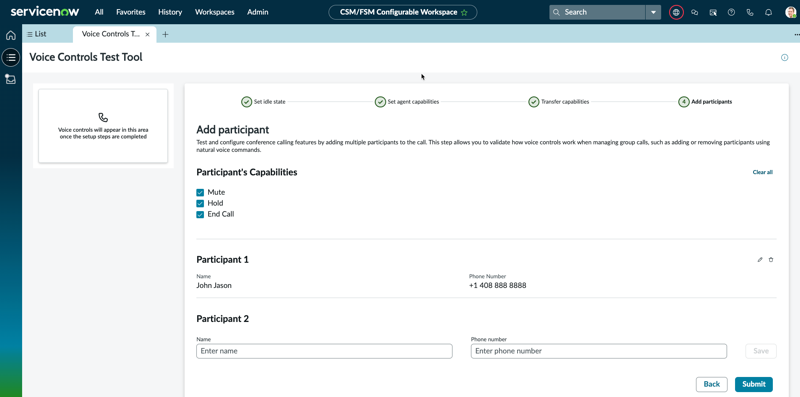
Task: Go to Home via sidebar house icon
Action: 10,36
